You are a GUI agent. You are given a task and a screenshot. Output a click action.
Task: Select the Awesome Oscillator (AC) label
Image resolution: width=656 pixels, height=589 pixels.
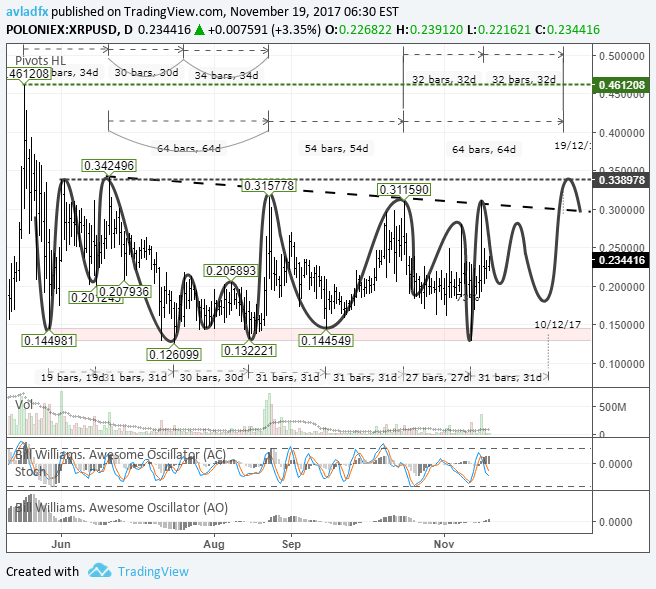120,454
